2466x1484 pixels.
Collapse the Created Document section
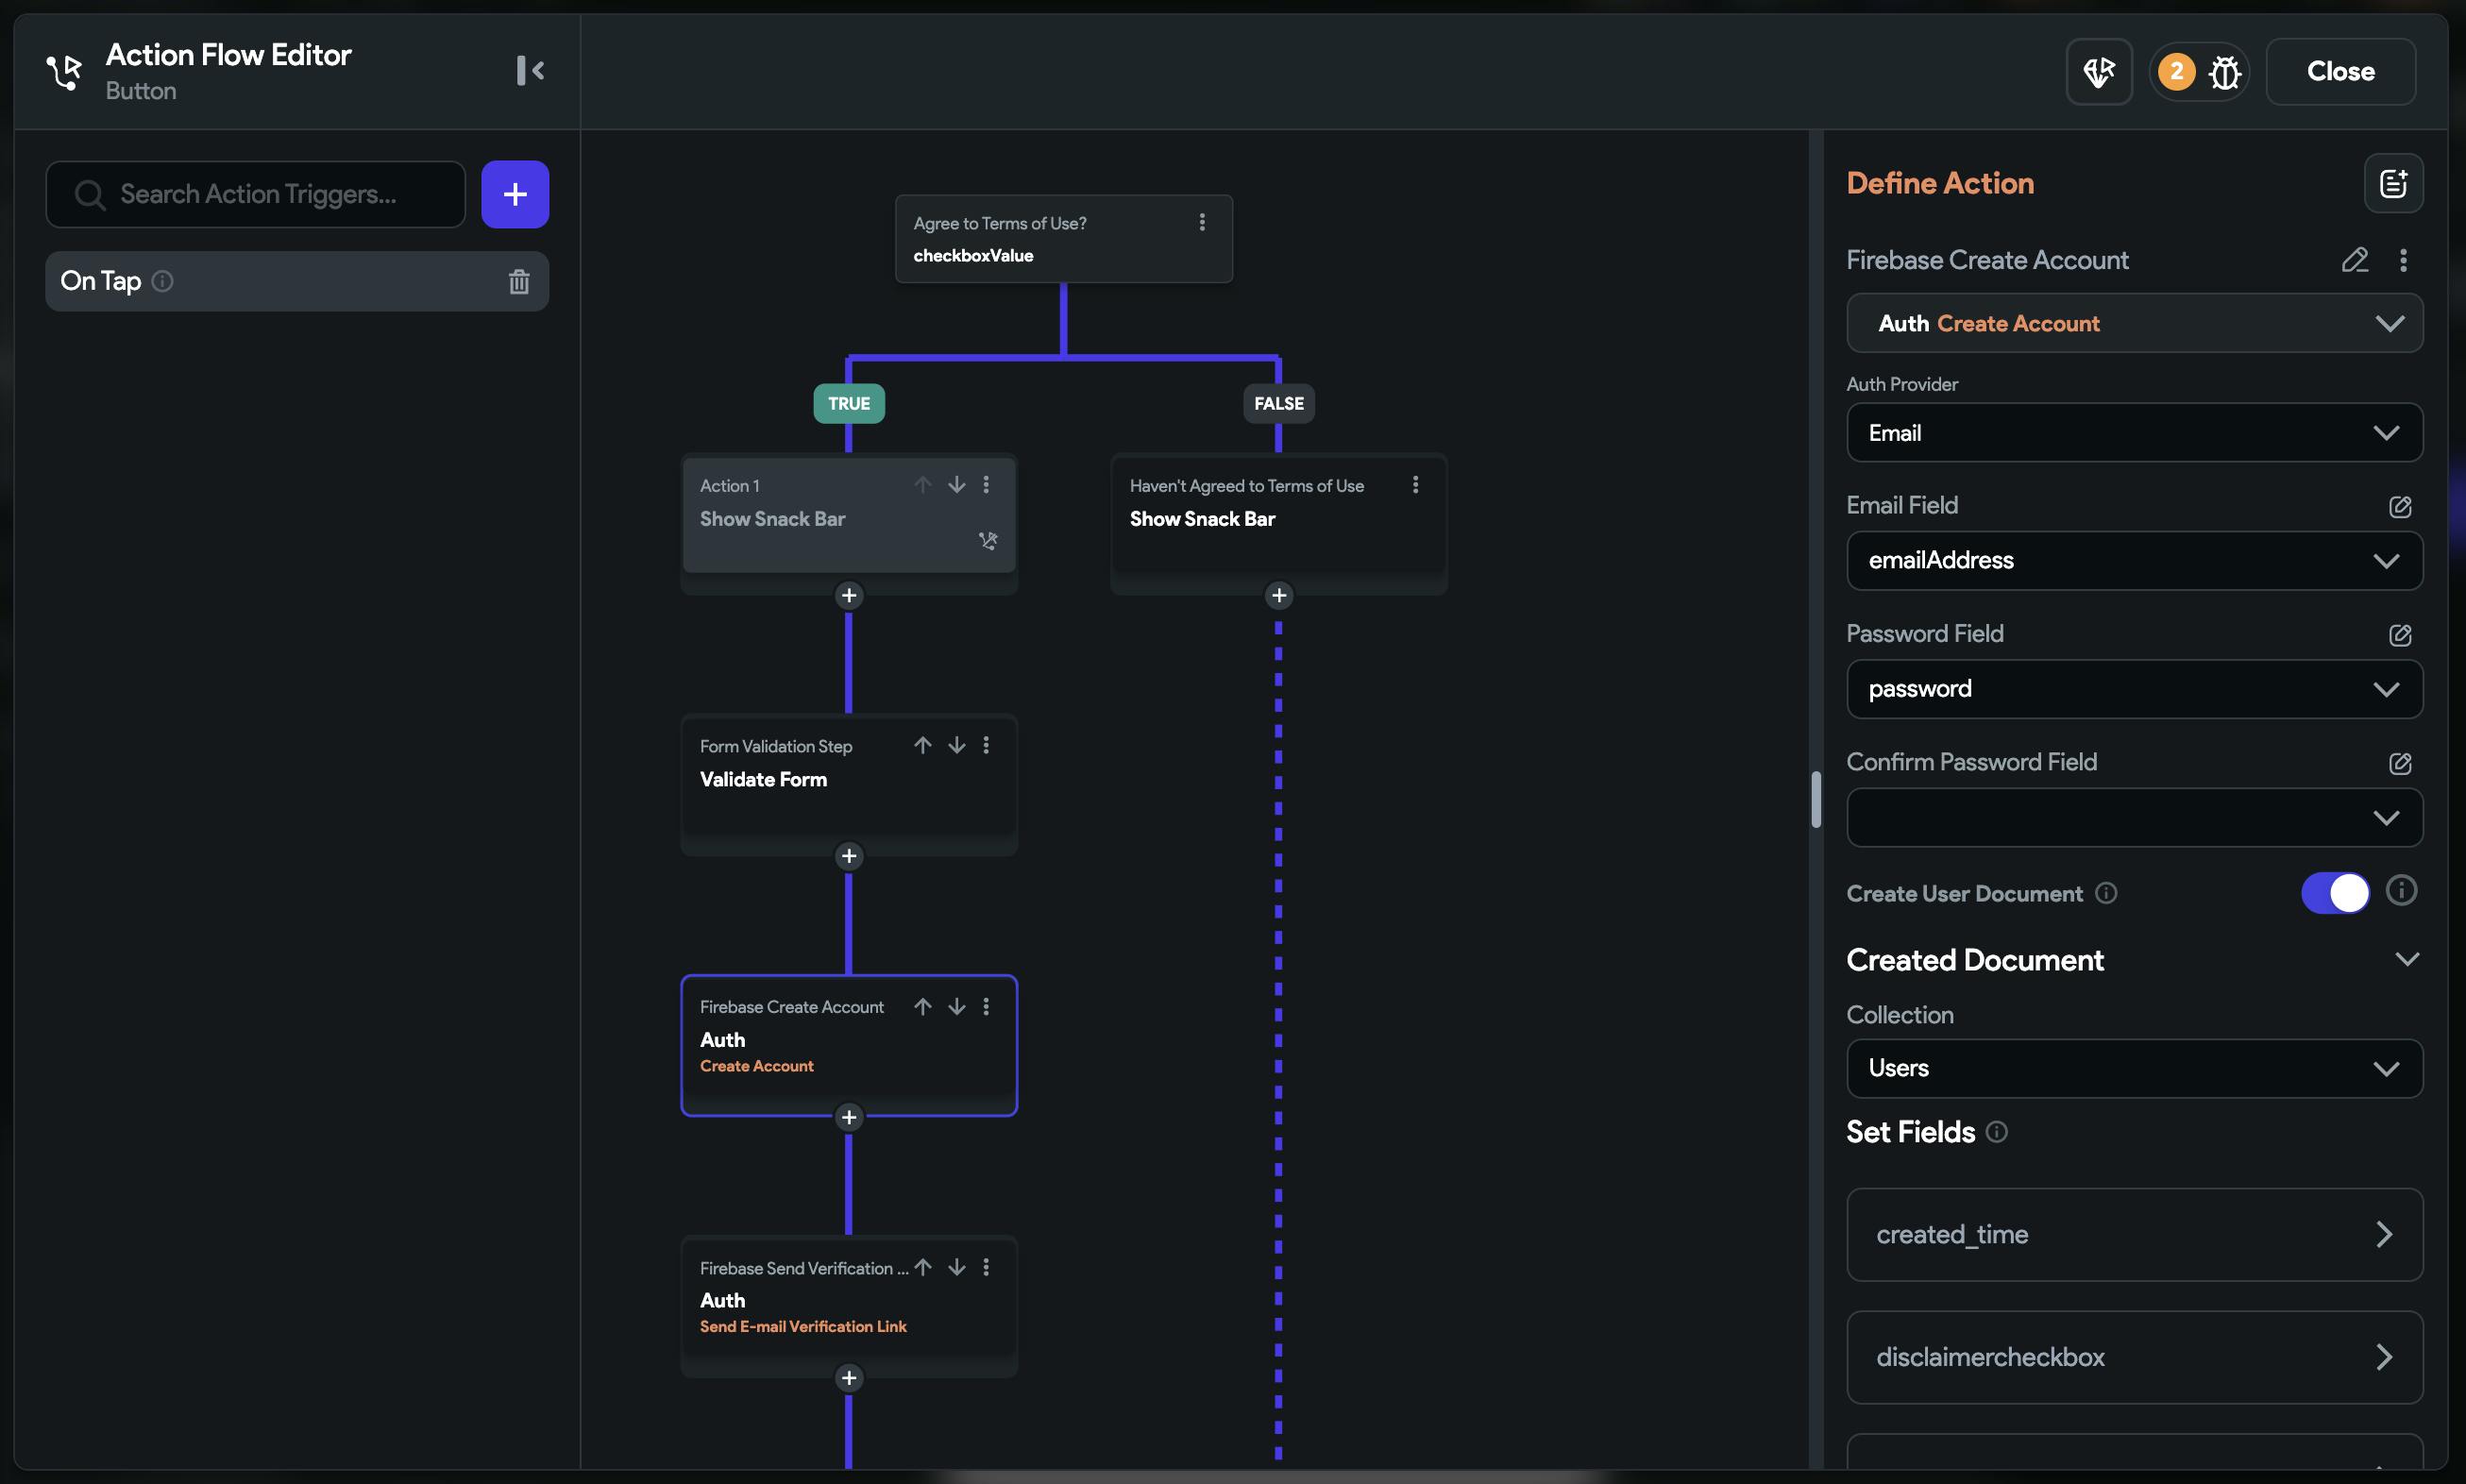(x=2406, y=959)
